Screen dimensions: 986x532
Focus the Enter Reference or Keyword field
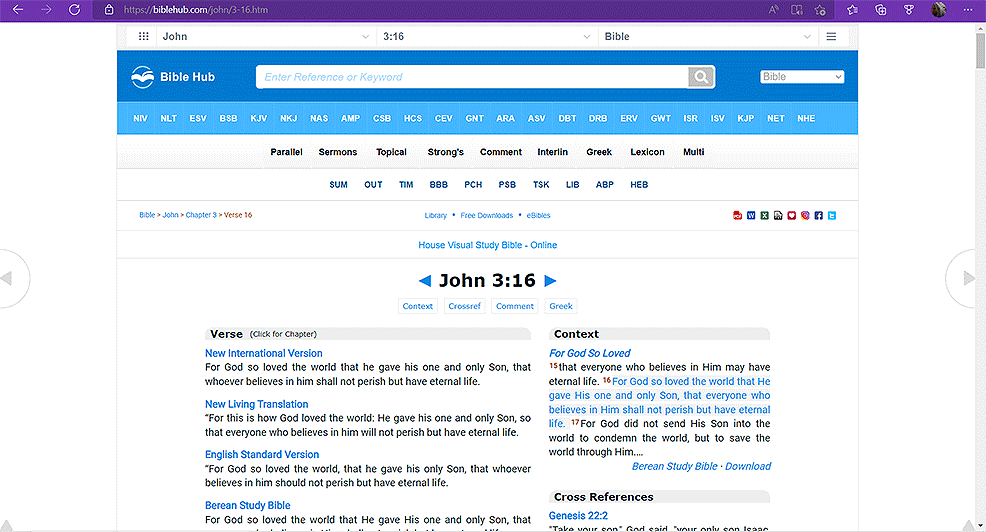pyautogui.click(x=472, y=77)
